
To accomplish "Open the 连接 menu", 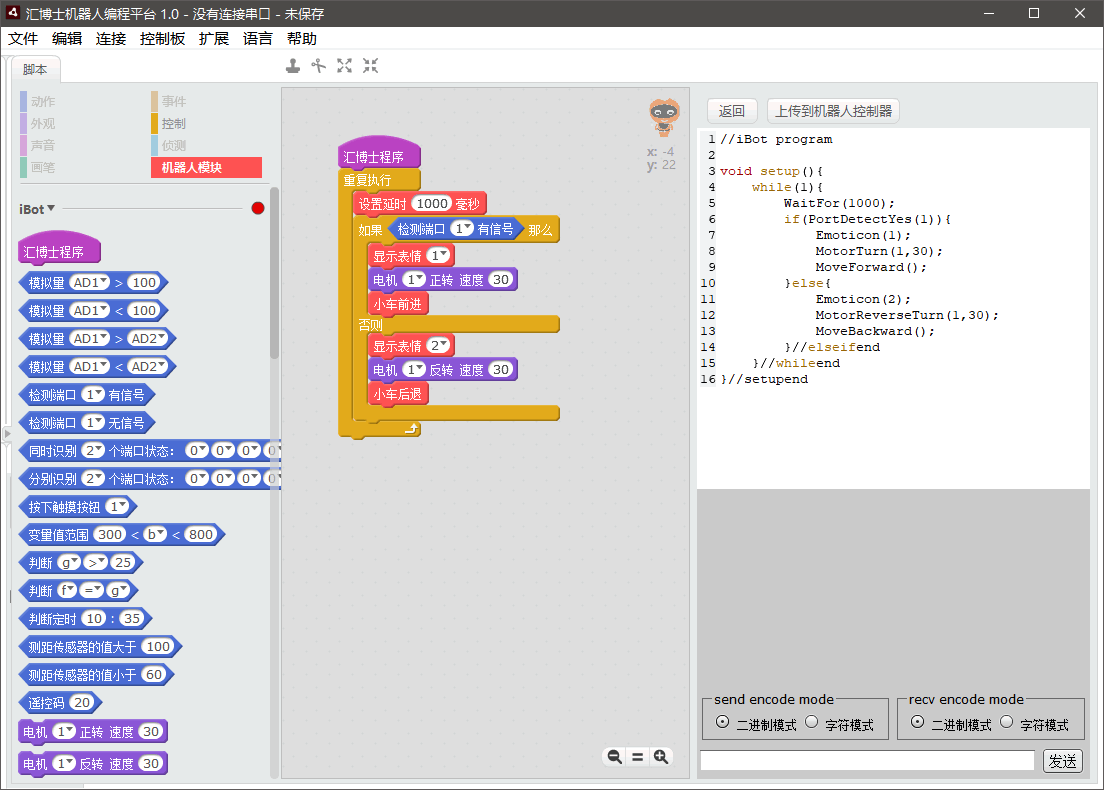I will [x=111, y=38].
